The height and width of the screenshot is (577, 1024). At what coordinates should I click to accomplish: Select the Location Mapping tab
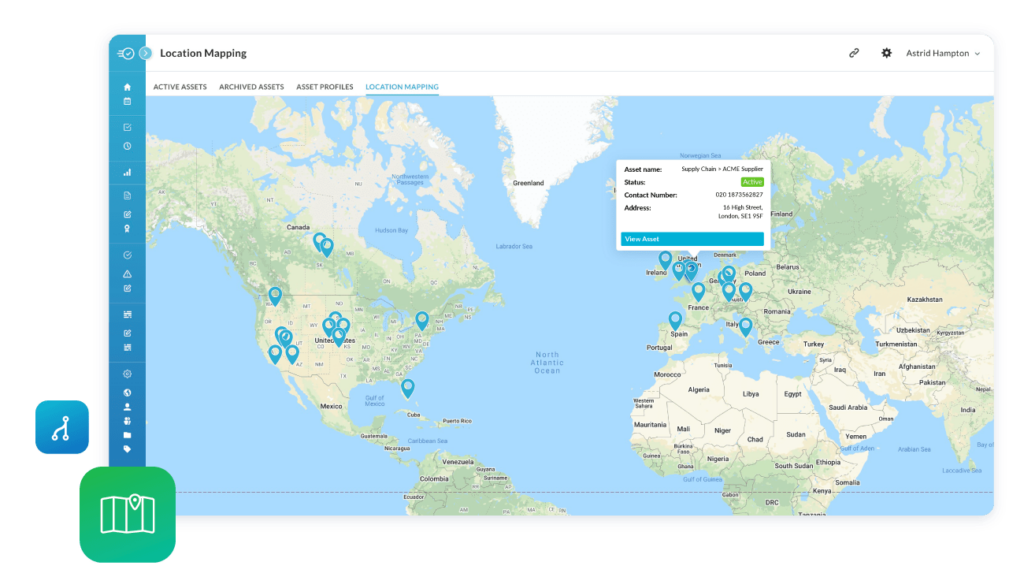(402, 87)
